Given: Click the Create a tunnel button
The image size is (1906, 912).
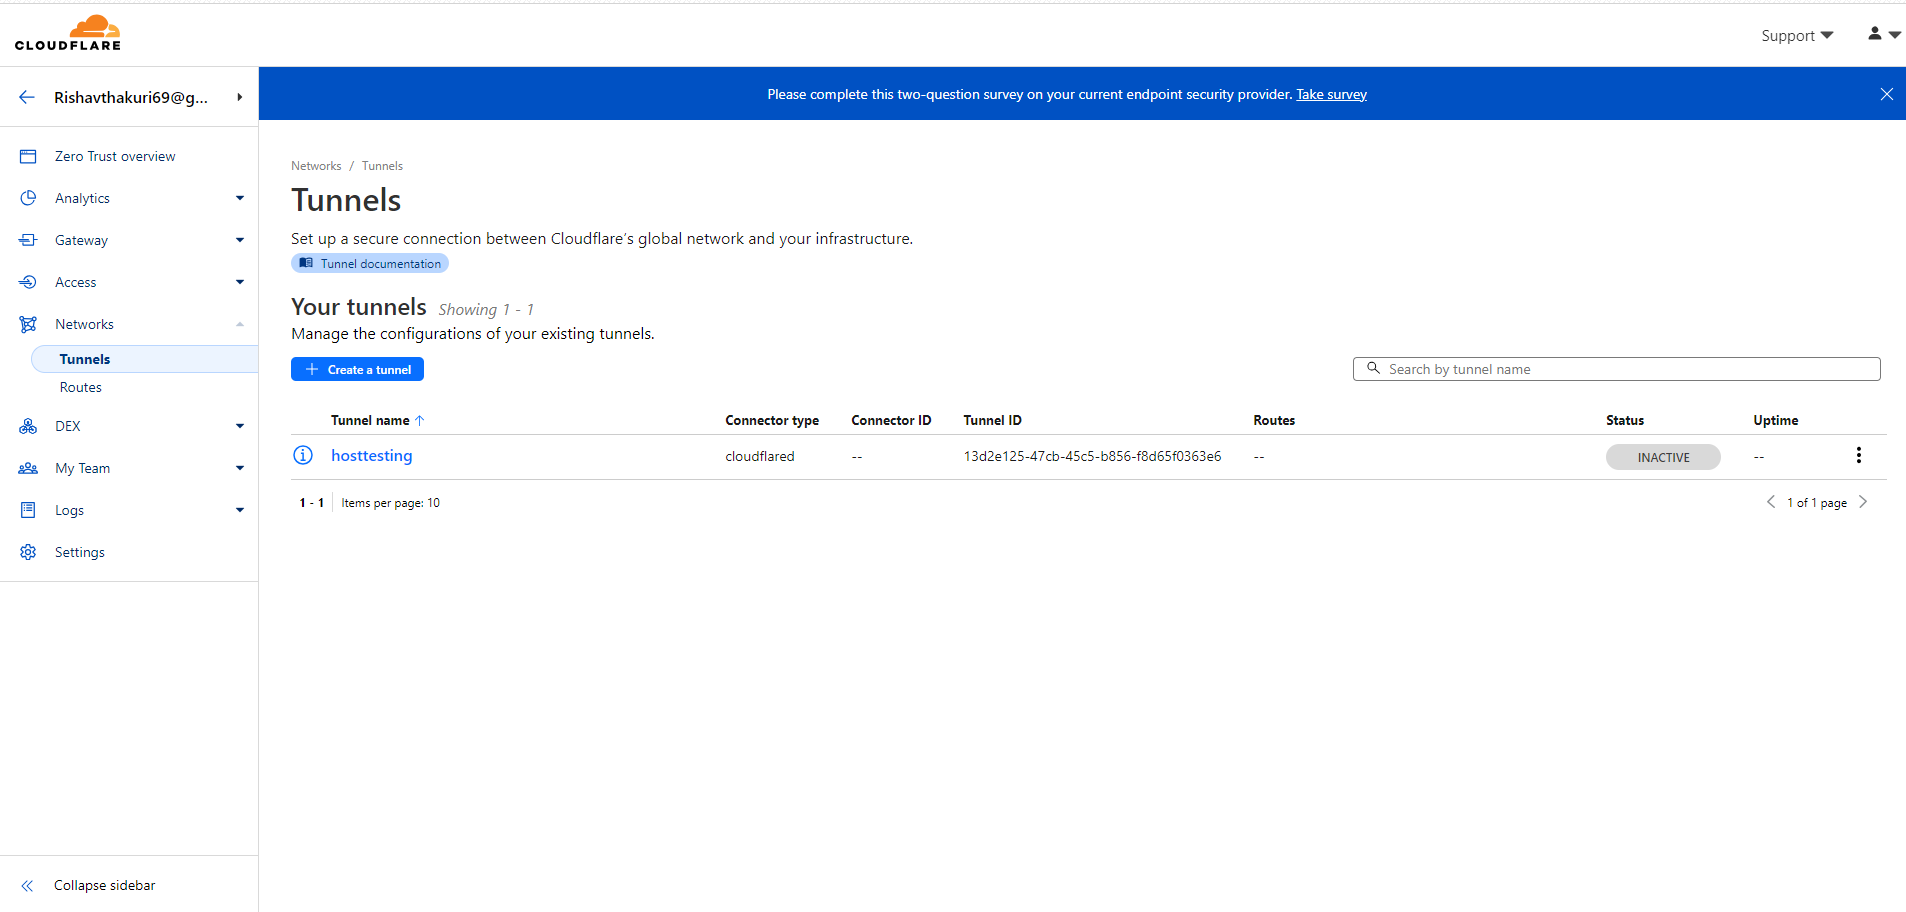Looking at the screenshot, I should pyautogui.click(x=357, y=369).
